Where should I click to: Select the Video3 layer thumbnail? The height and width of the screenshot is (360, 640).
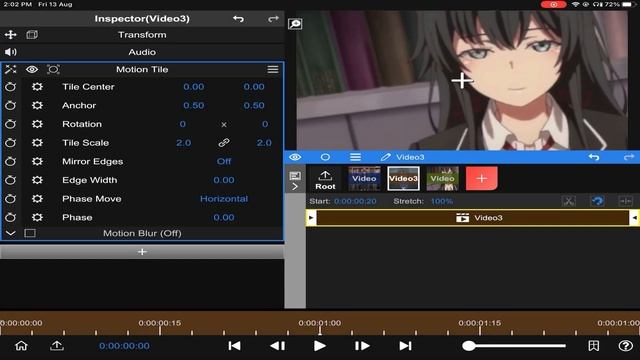(403, 178)
